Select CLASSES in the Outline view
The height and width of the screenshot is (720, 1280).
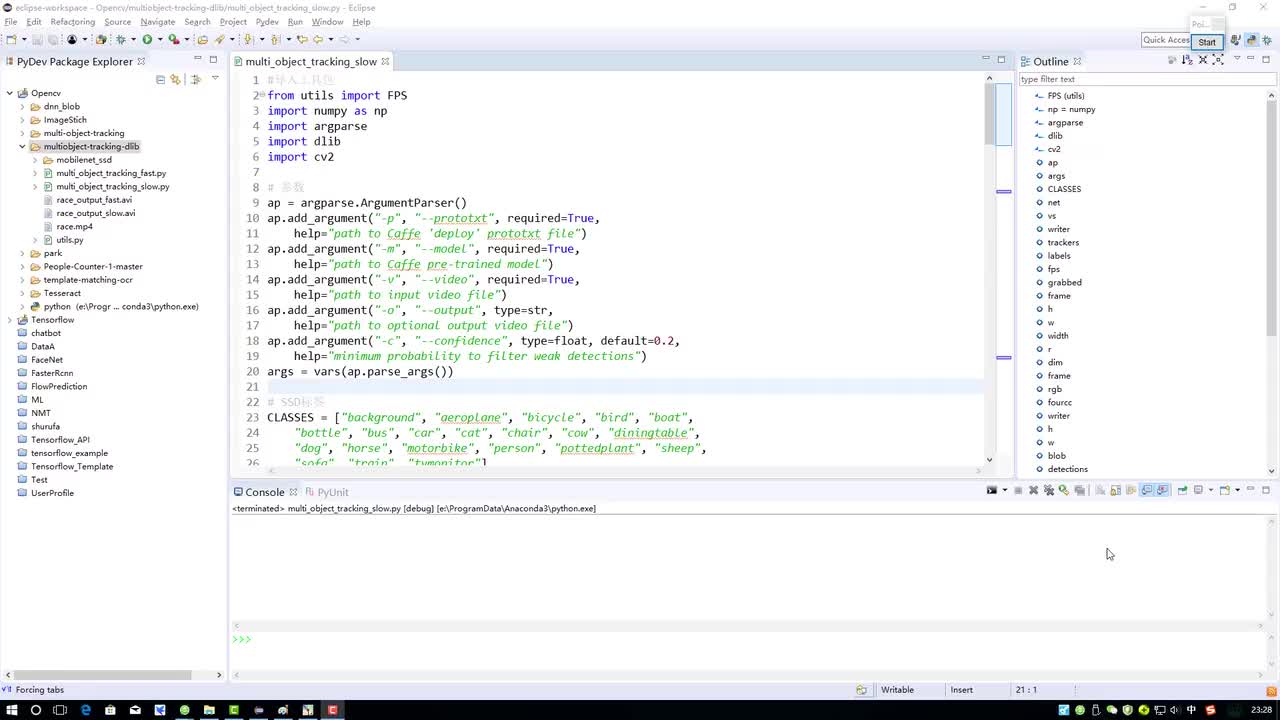click(1064, 189)
